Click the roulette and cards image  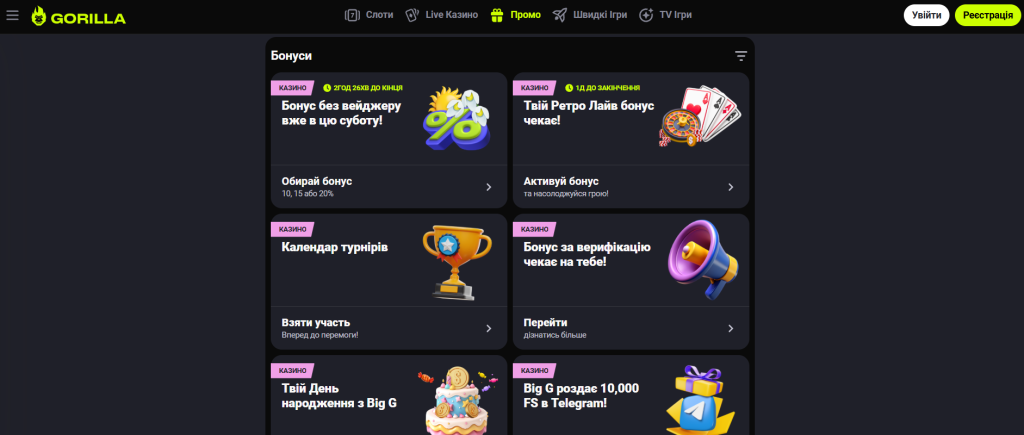(700, 116)
